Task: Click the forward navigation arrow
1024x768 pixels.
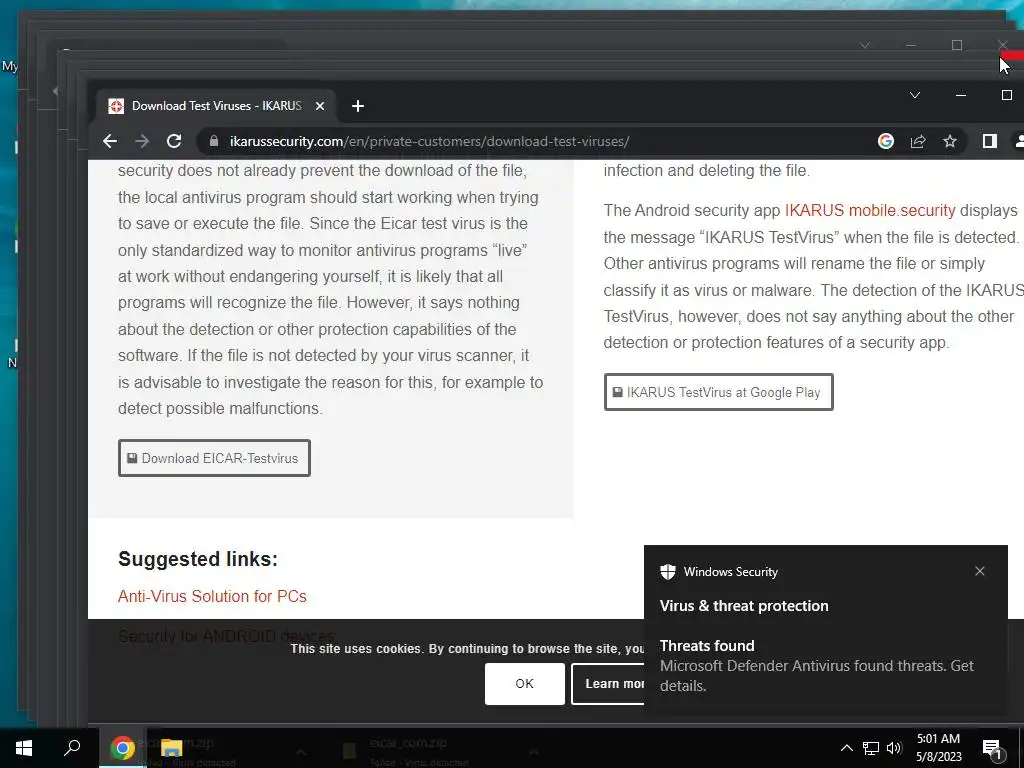Action: pos(142,141)
